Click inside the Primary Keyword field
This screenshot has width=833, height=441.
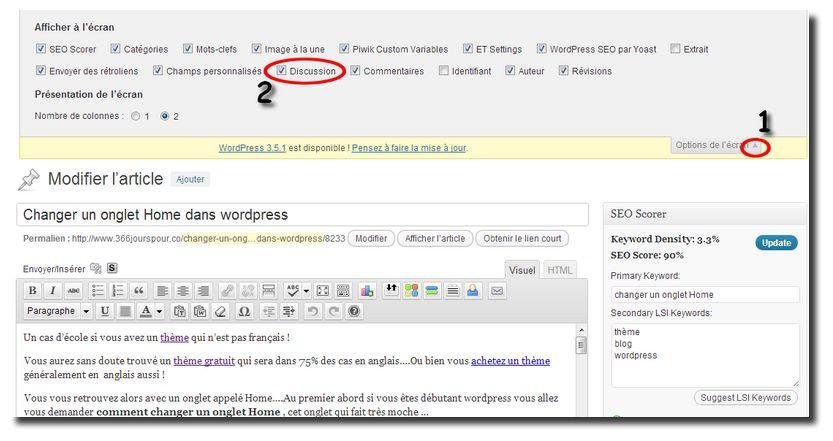(x=704, y=295)
